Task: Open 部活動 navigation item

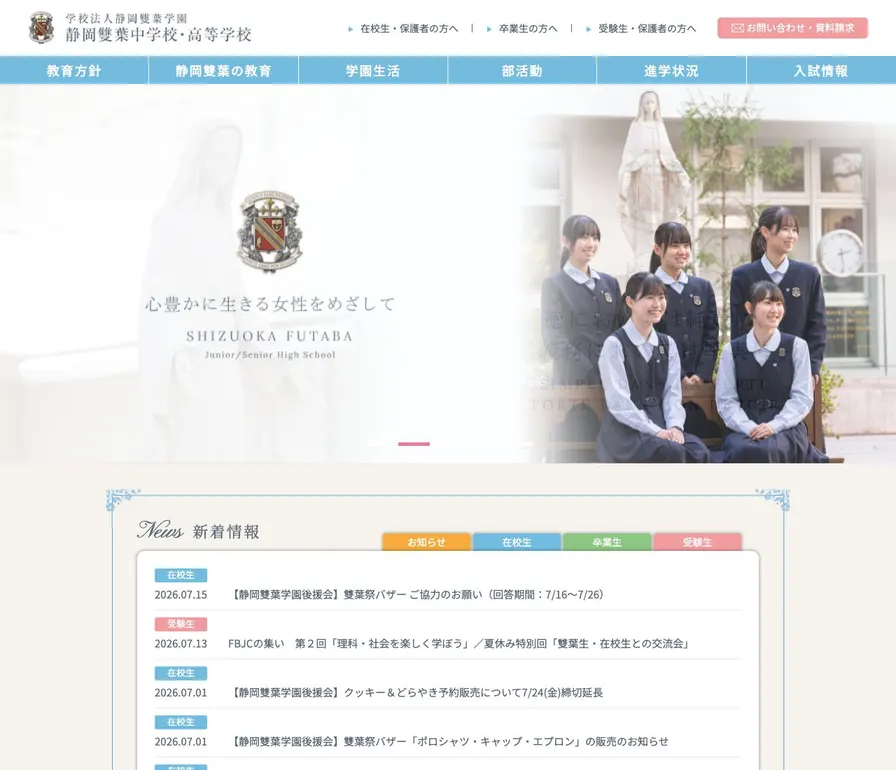Action: tap(522, 70)
